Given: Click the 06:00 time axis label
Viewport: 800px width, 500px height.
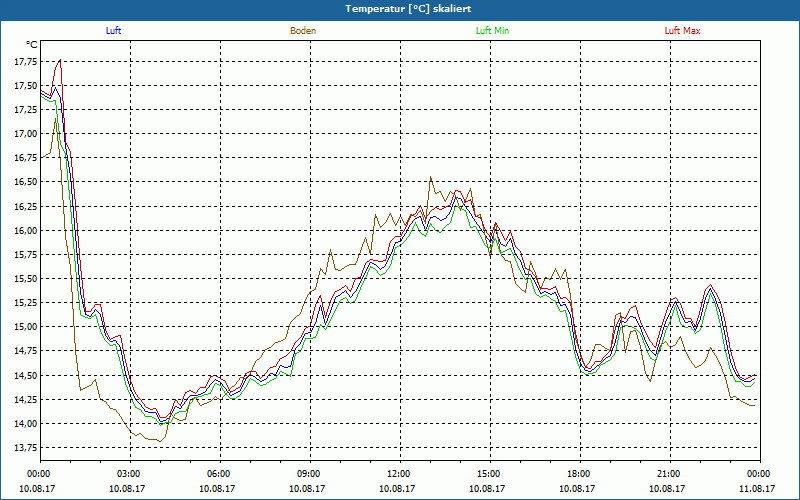Looking at the screenshot, I should click(x=220, y=473).
